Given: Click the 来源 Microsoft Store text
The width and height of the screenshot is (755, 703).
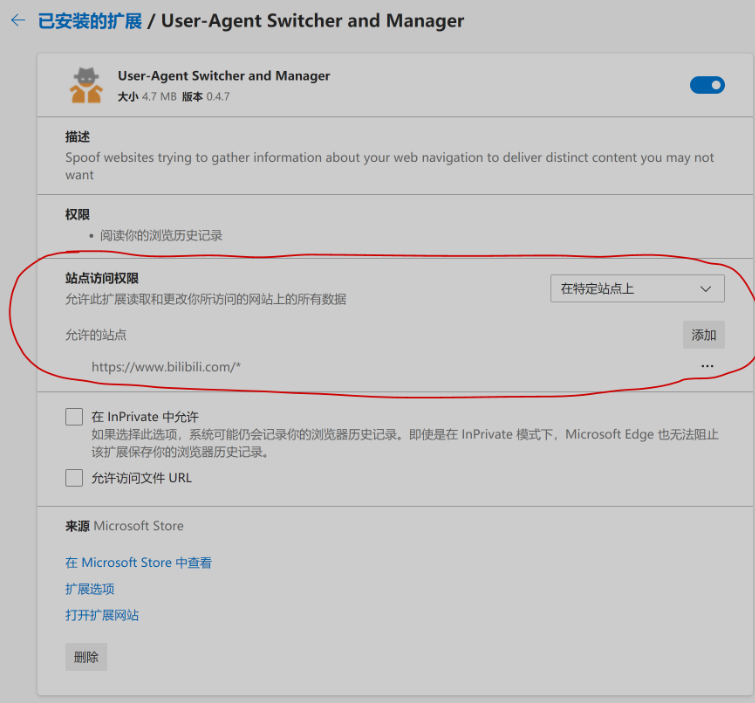Looking at the screenshot, I should click(124, 526).
